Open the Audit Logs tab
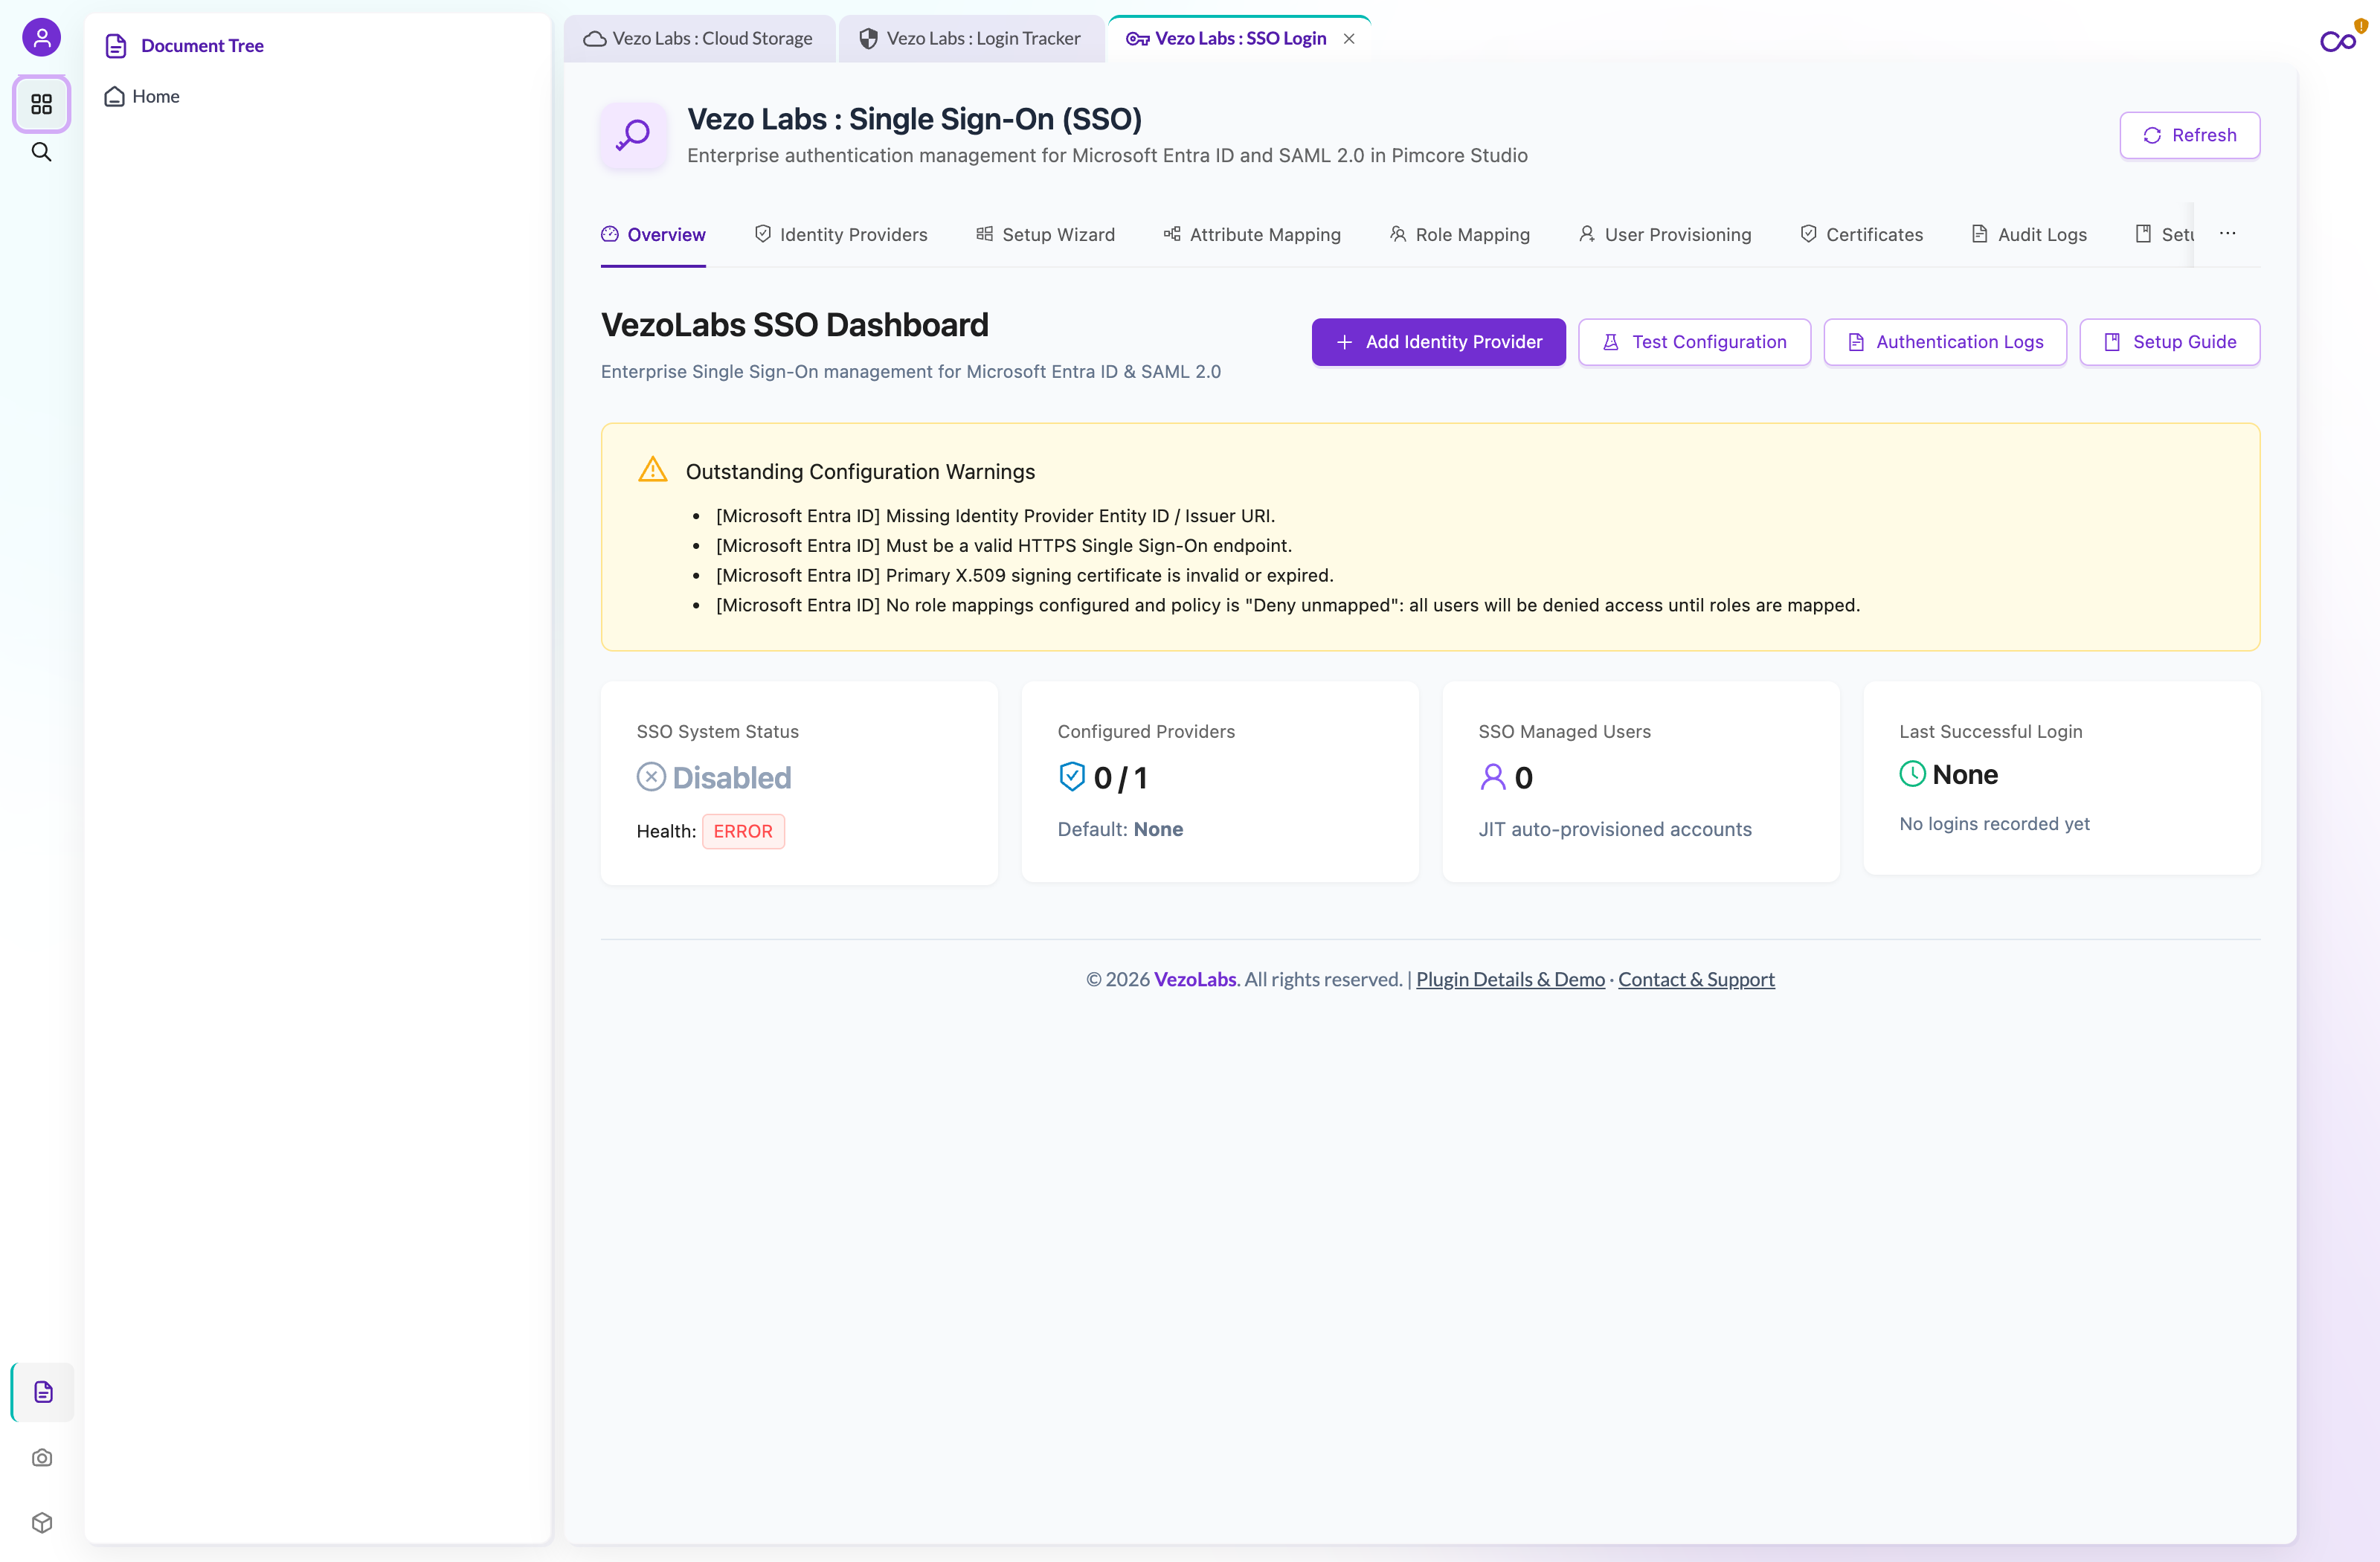Viewport: 2380px width, 1562px height. [x=2029, y=234]
